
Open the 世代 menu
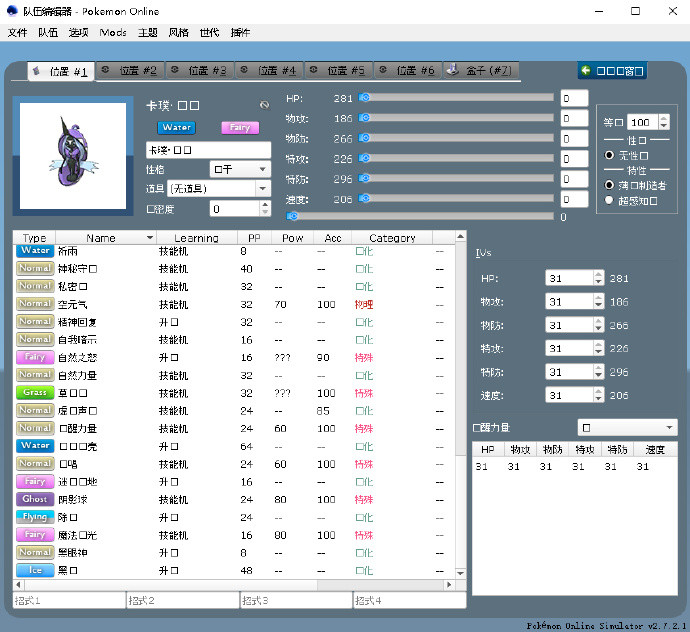pos(209,32)
